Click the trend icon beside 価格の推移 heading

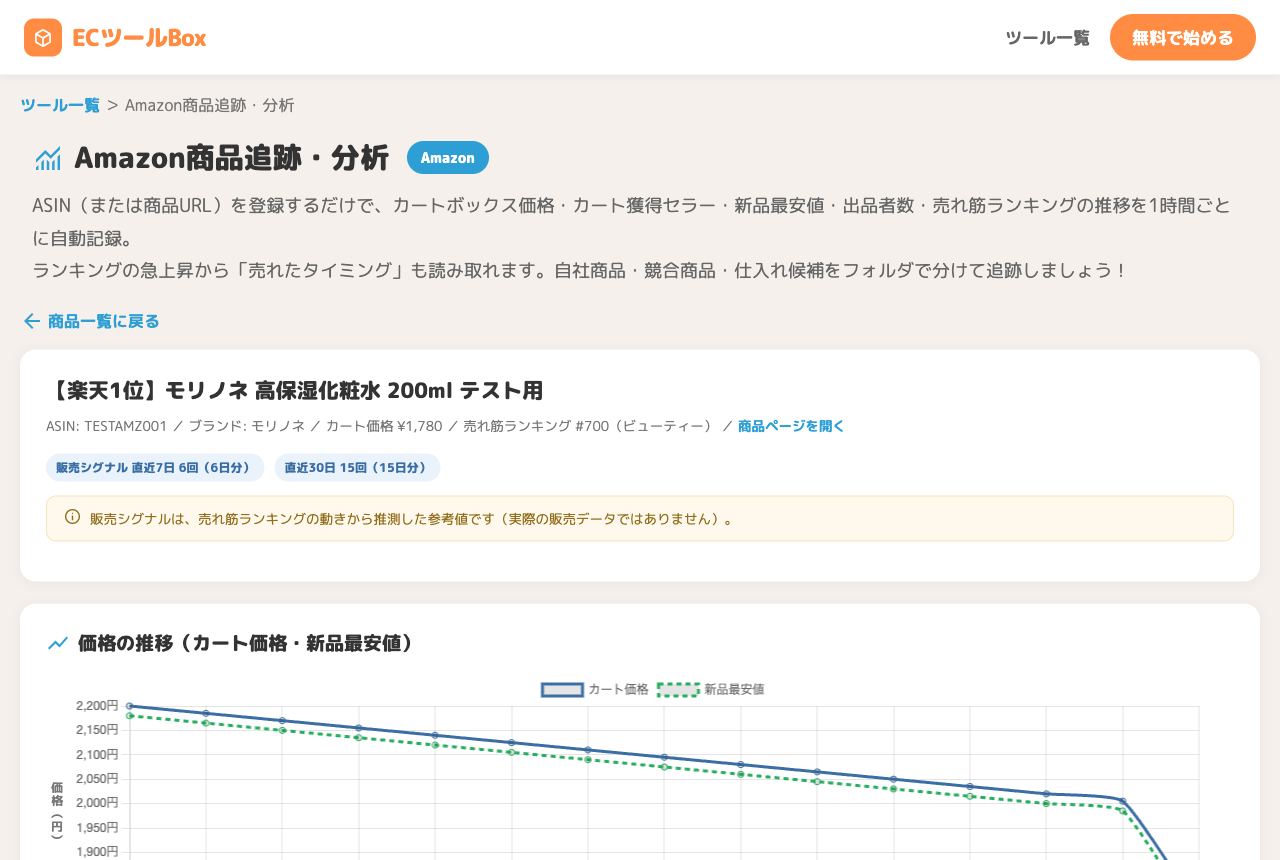(x=58, y=643)
